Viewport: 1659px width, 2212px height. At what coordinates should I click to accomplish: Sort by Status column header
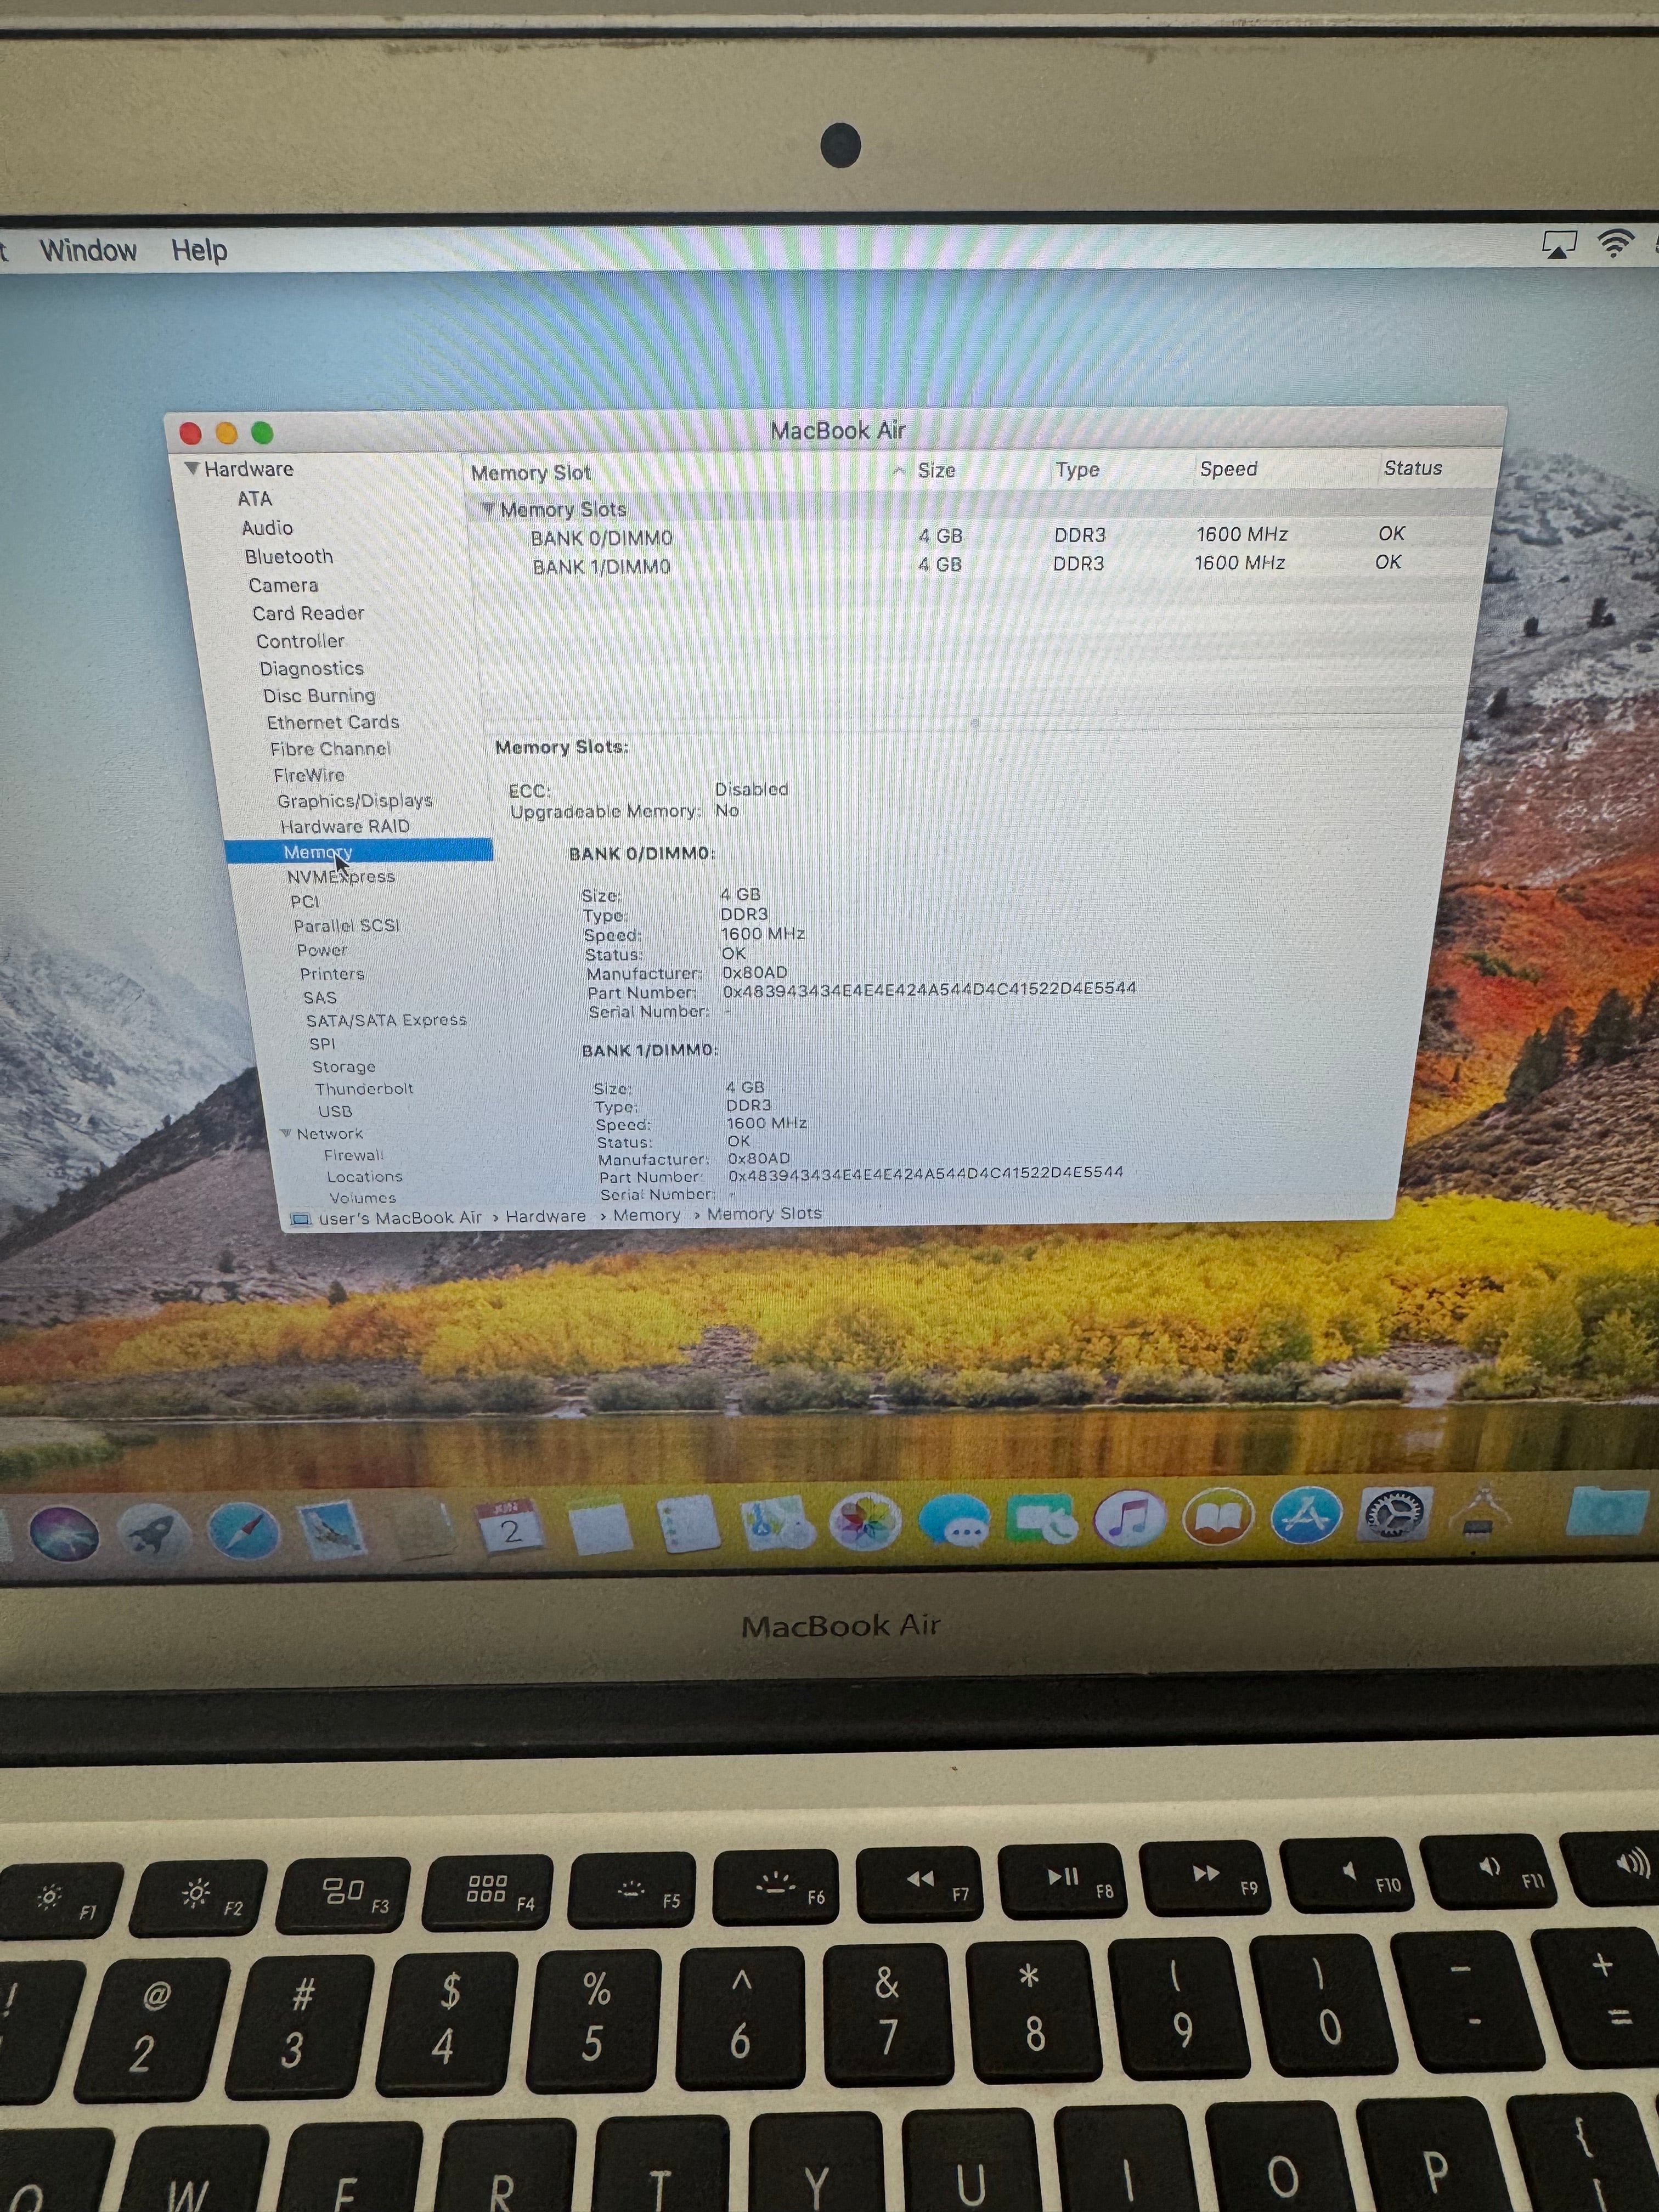(1412, 468)
